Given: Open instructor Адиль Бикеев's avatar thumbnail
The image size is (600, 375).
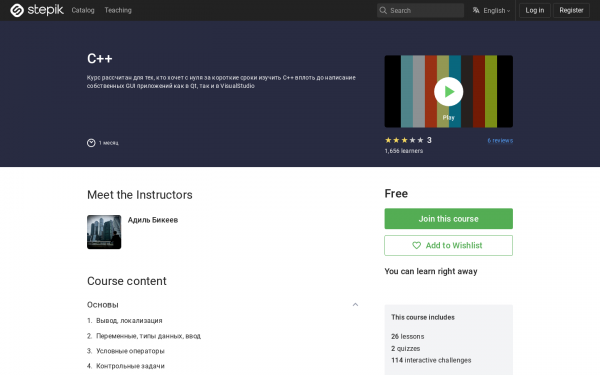Looking at the screenshot, I should 104,232.
